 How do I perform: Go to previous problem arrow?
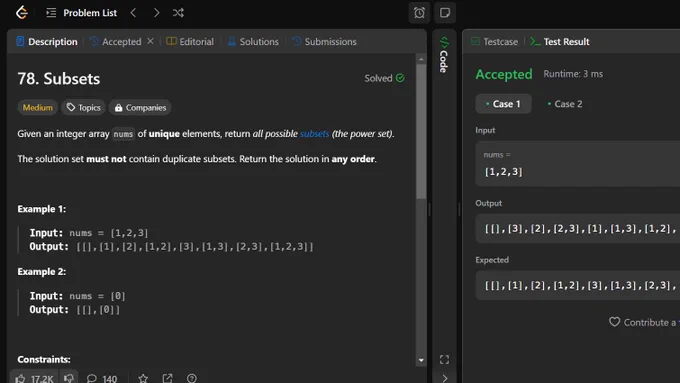(x=133, y=13)
